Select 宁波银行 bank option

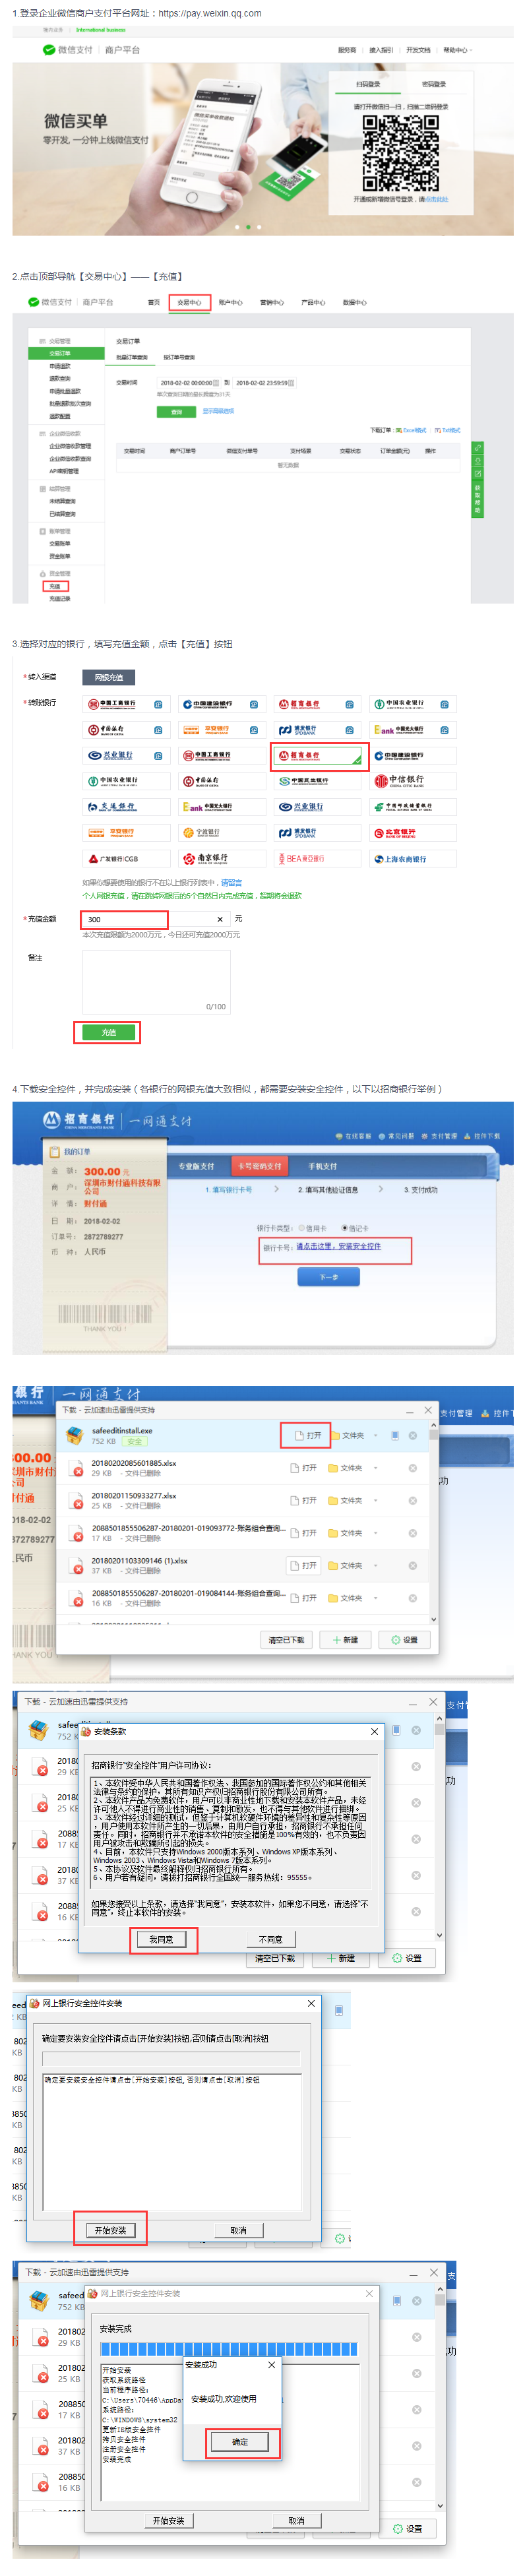(x=222, y=832)
